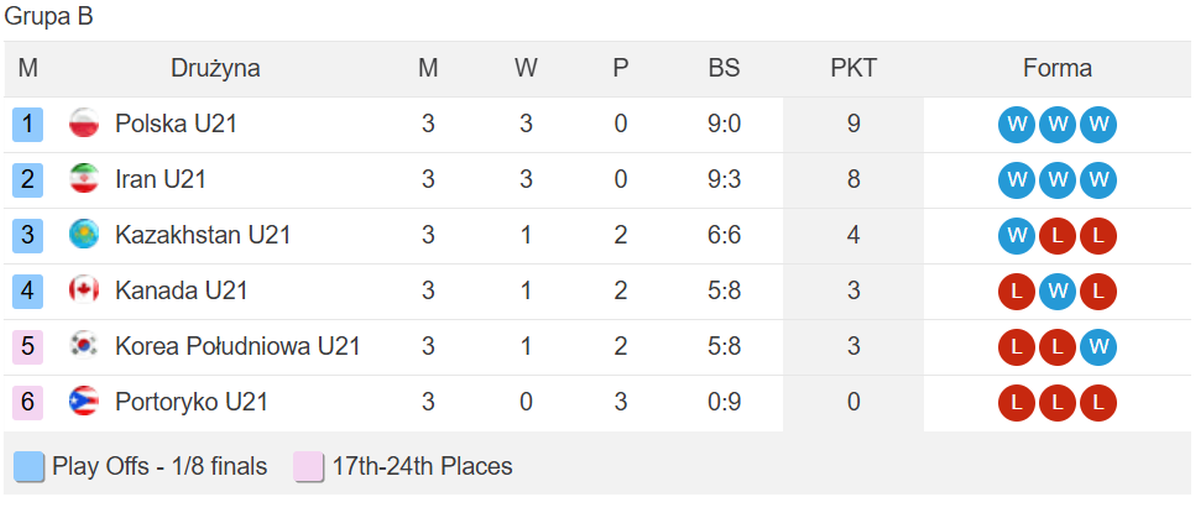This screenshot has width=1200, height=507.
Task: Open the Polska U21 team link
Action: pyautogui.click(x=176, y=124)
